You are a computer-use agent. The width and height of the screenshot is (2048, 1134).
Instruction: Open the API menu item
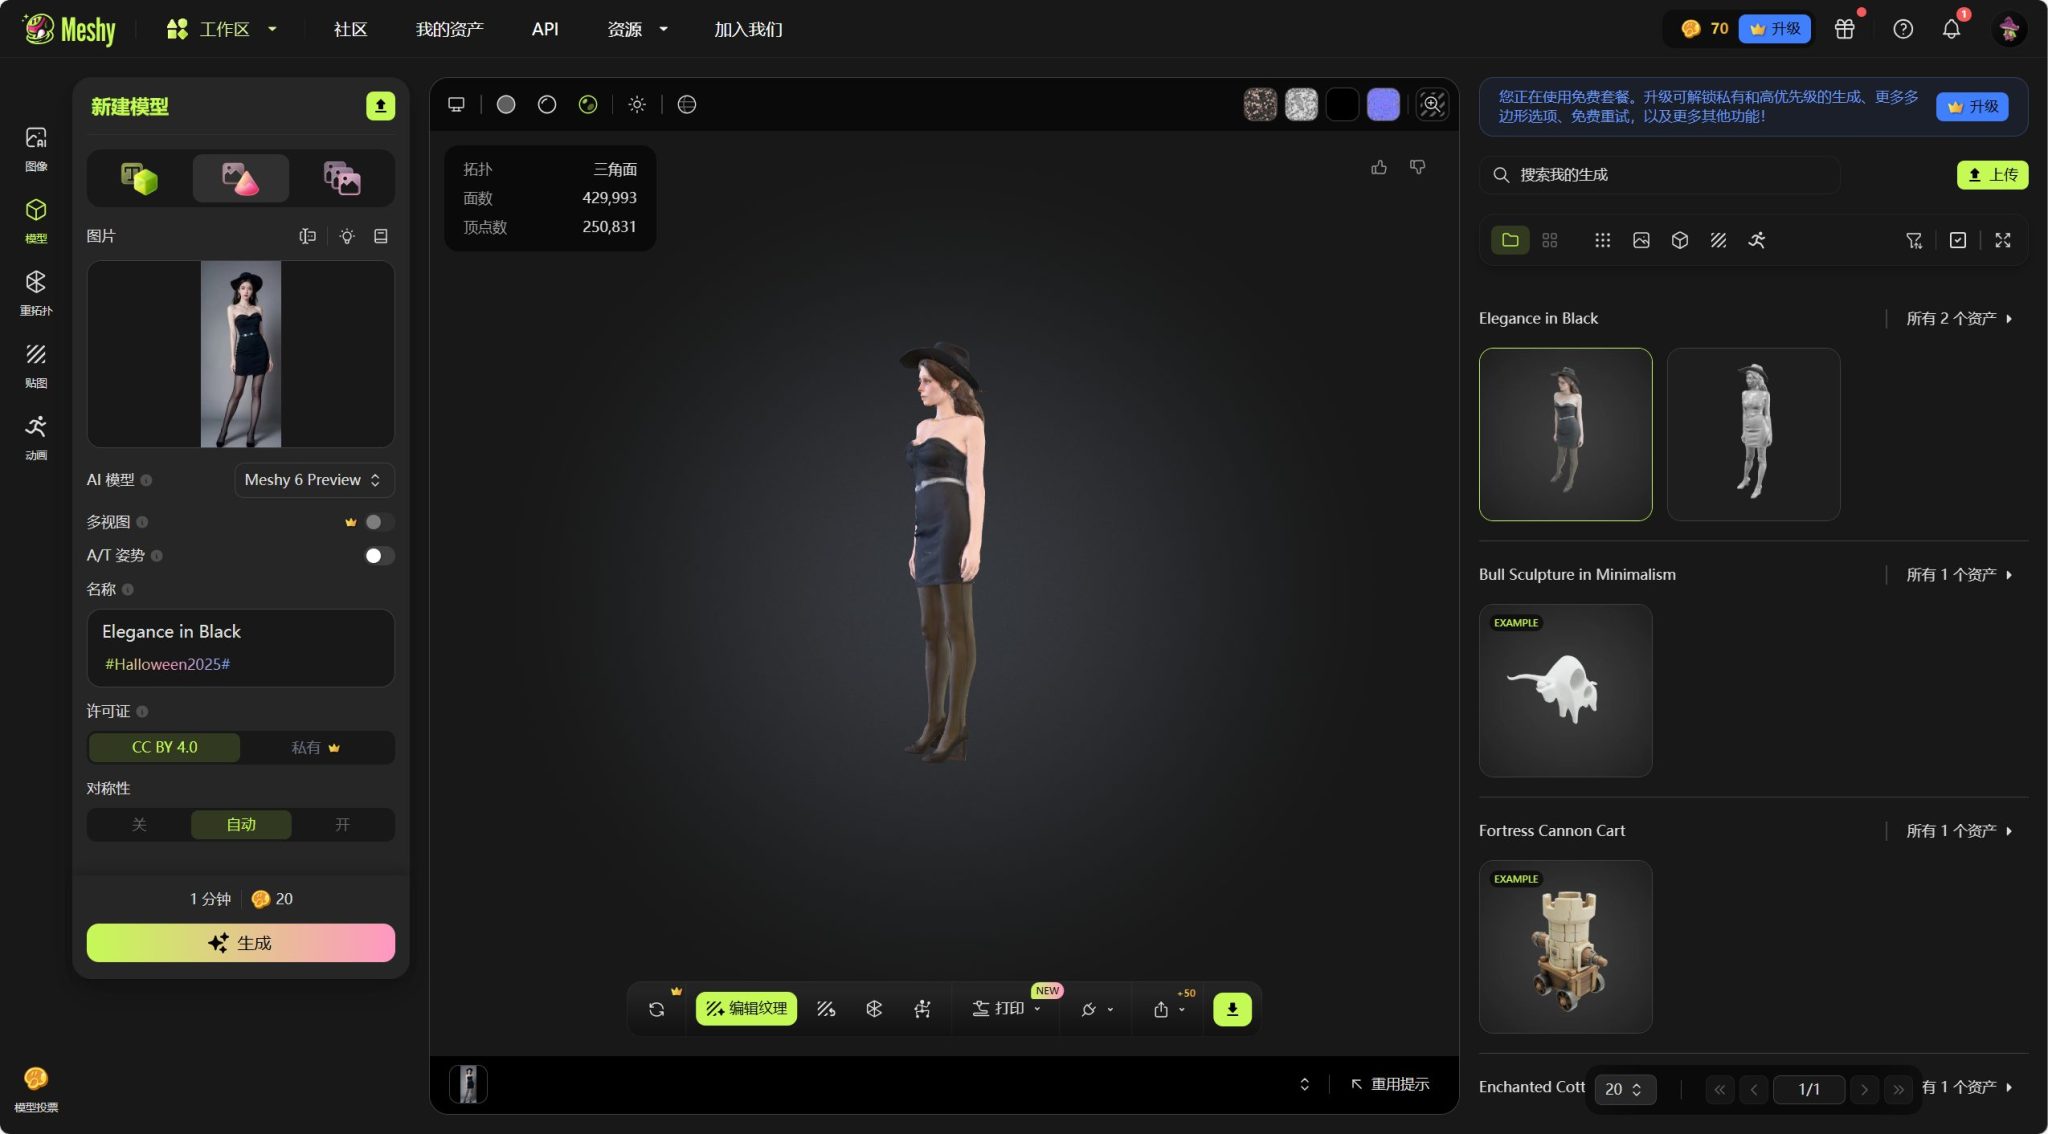545,29
